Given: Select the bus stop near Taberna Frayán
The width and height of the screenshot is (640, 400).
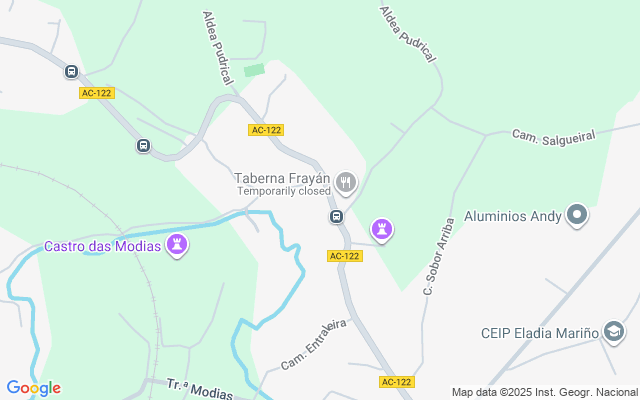Looking at the screenshot, I should (x=336, y=216).
